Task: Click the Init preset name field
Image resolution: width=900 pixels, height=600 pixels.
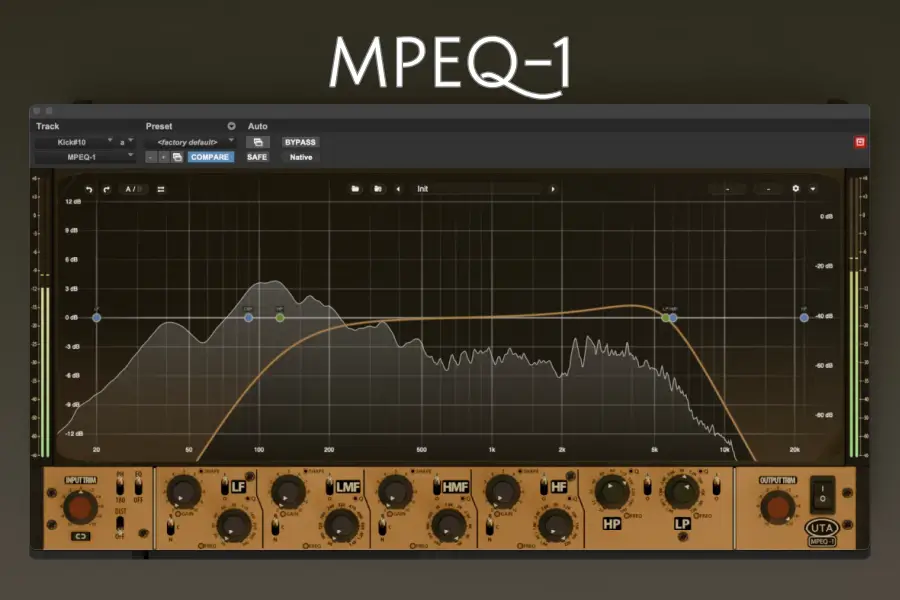Action: pos(476,189)
